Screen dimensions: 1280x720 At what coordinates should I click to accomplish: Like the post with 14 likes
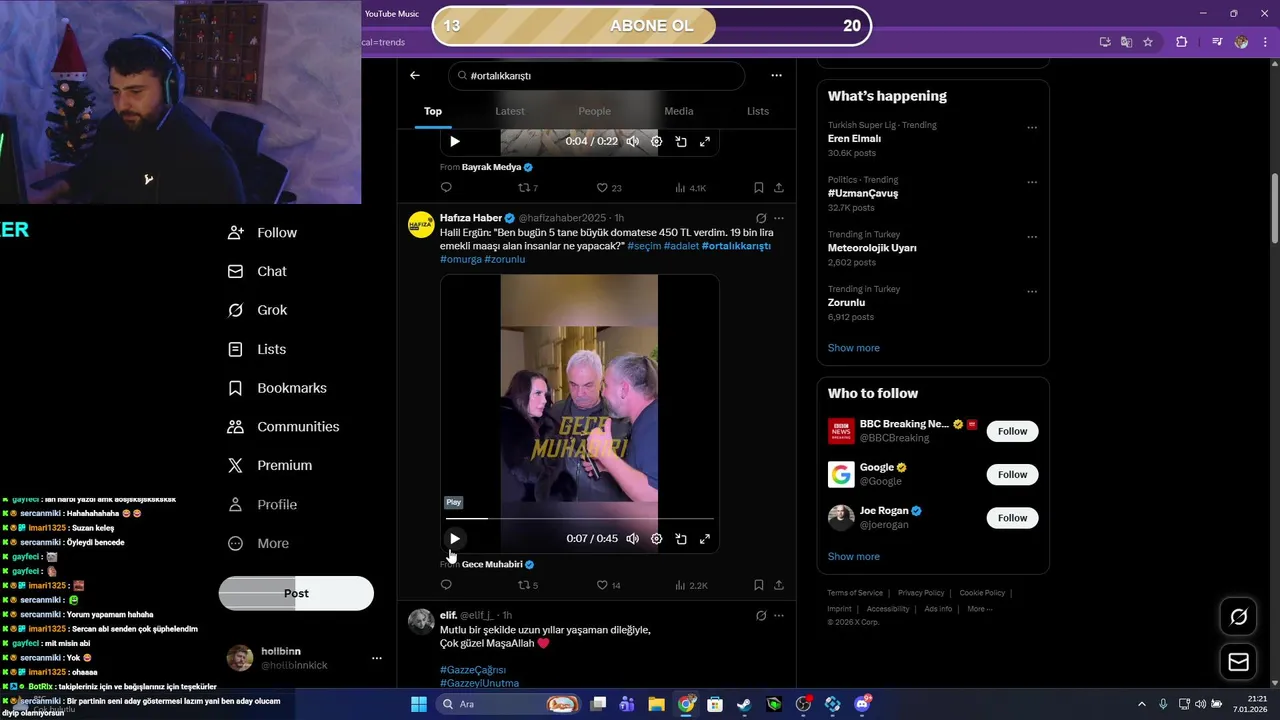pos(609,585)
